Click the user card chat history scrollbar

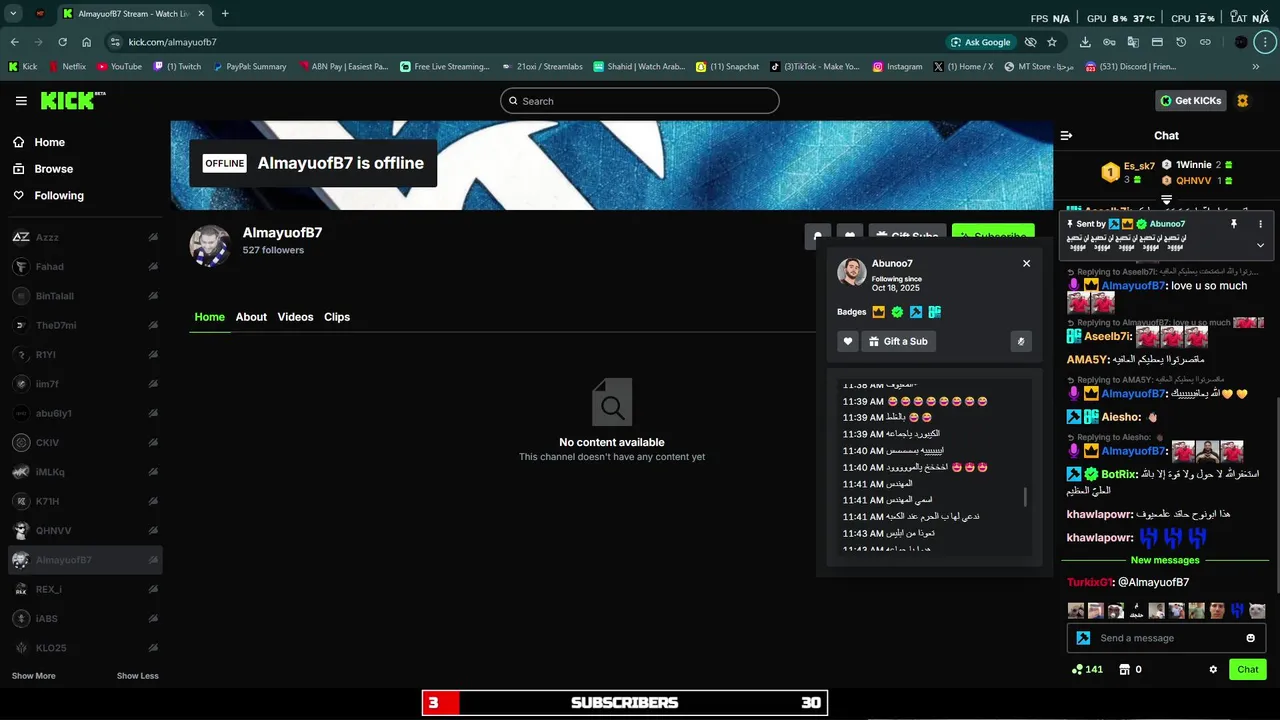[x=1025, y=497]
